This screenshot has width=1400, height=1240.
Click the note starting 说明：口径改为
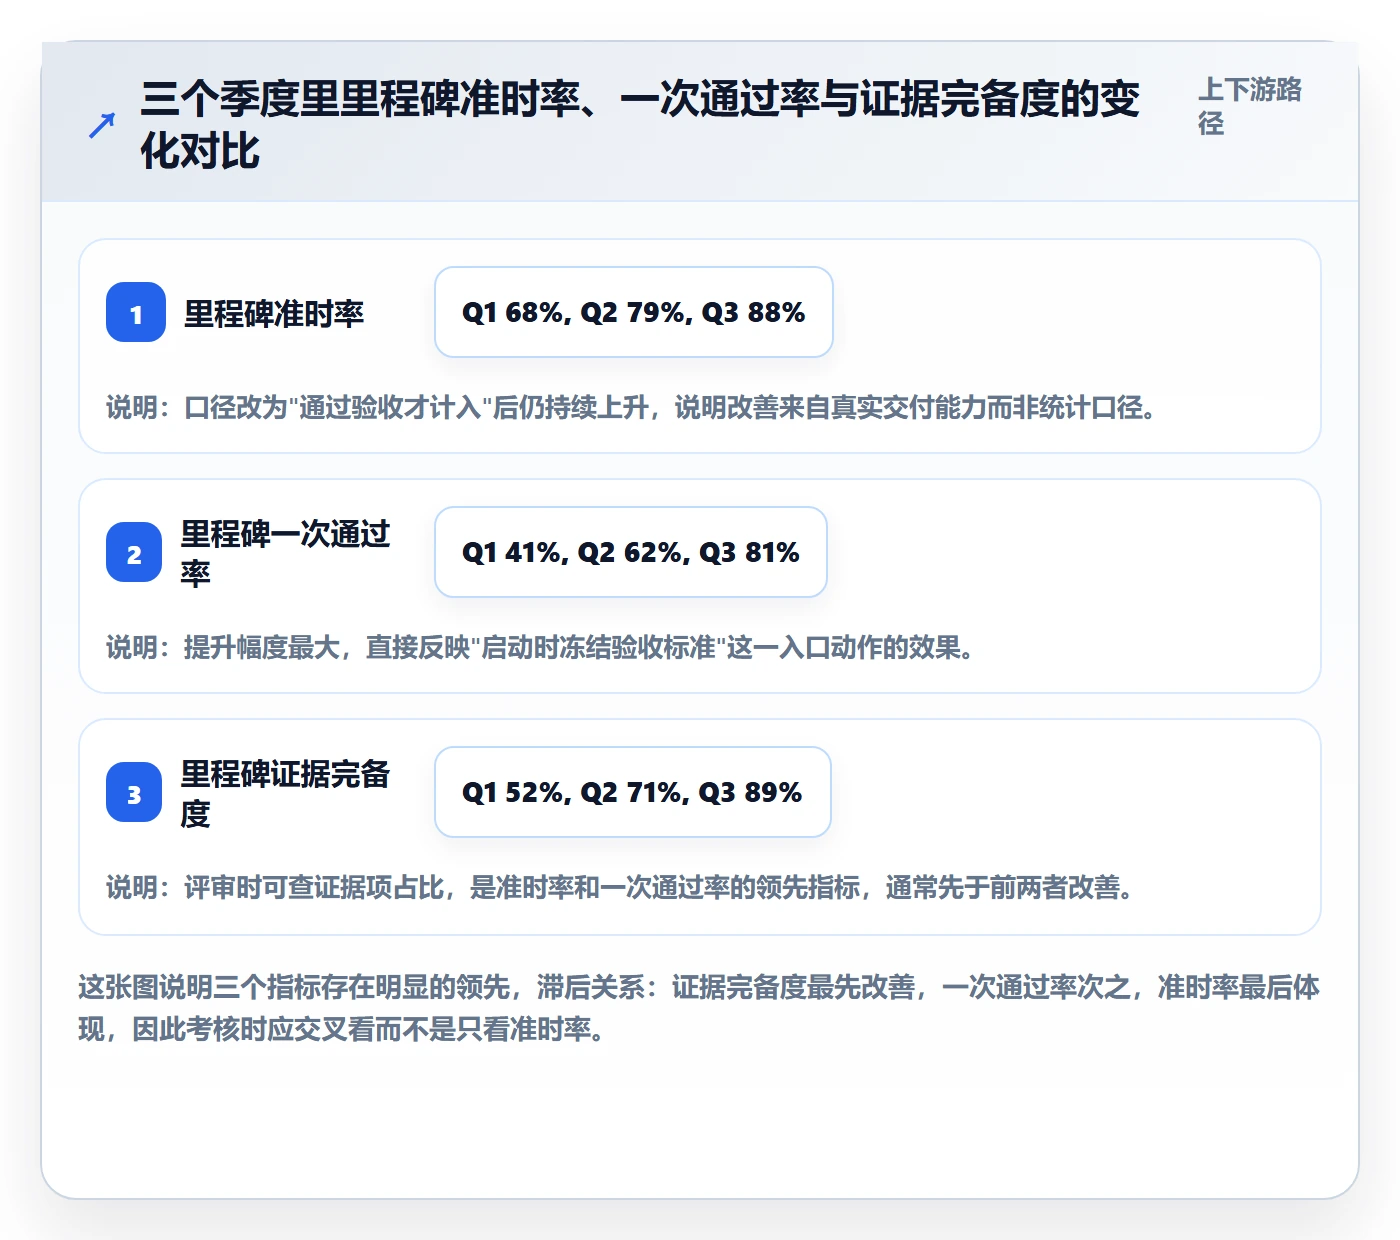pyautogui.click(x=632, y=408)
